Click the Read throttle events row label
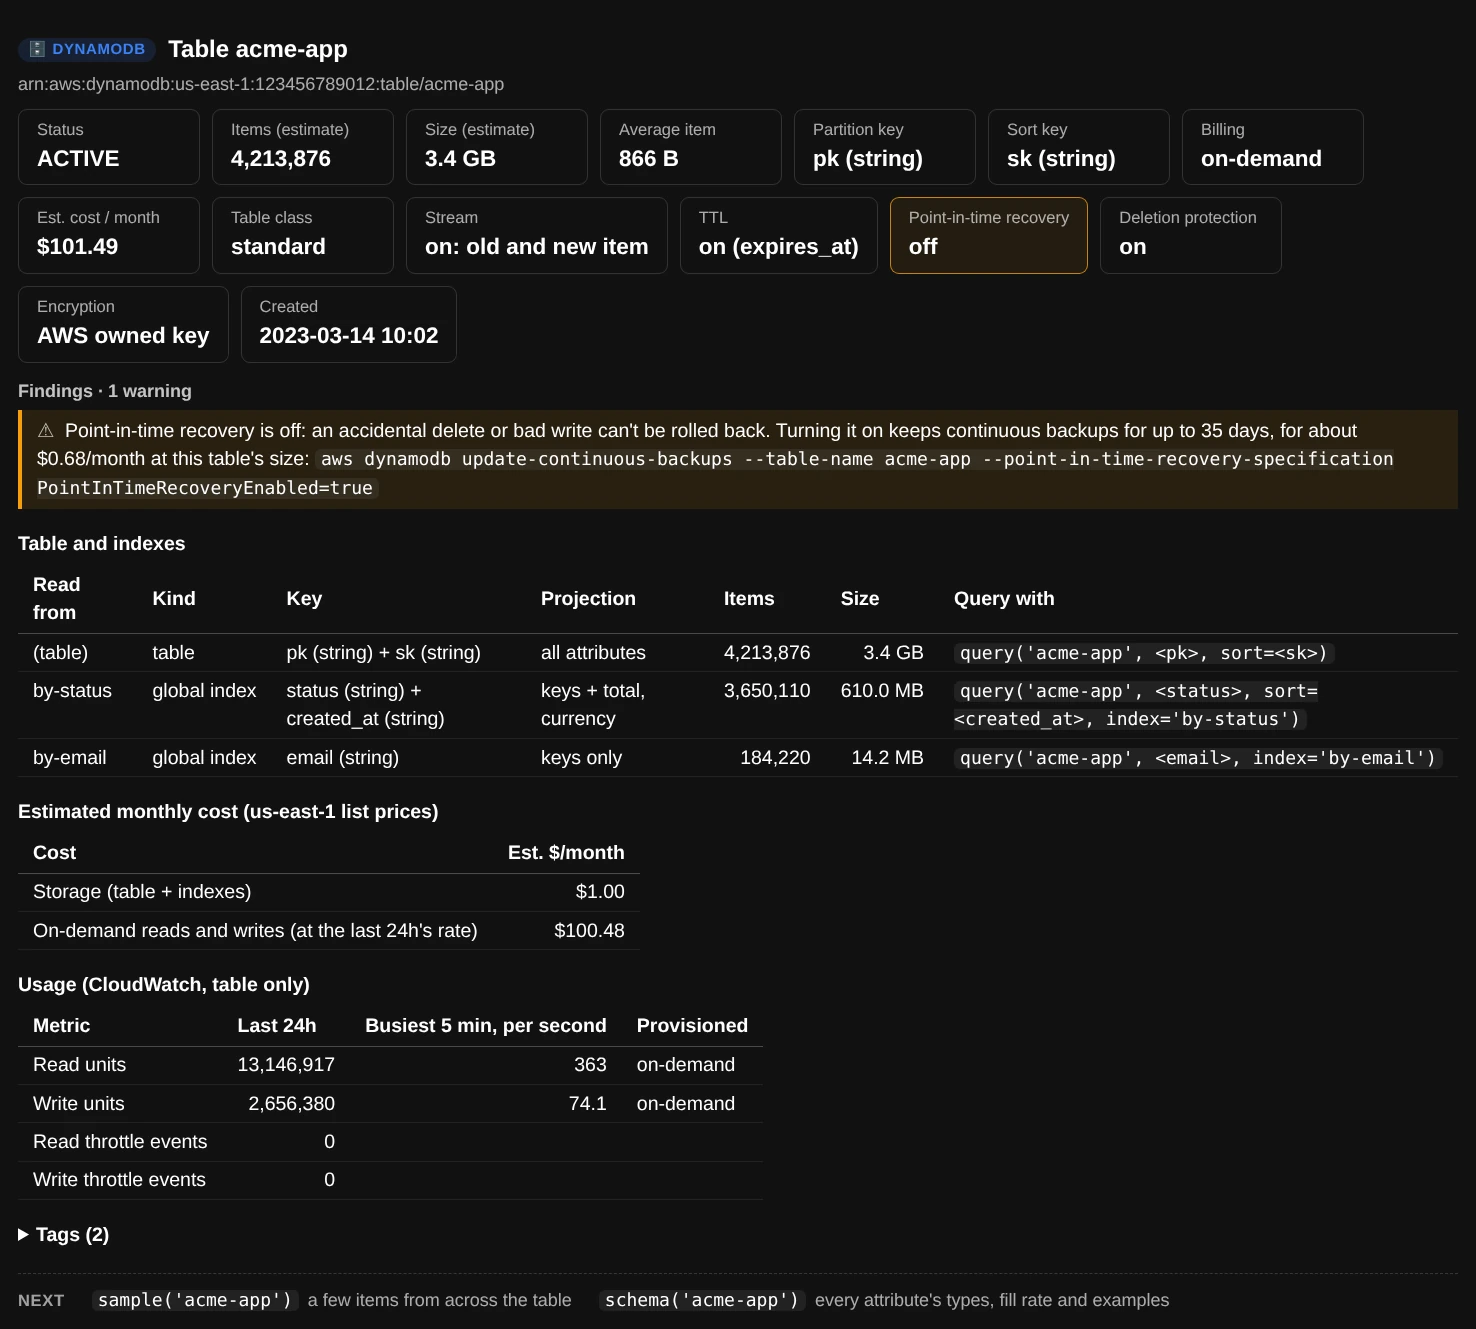The height and width of the screenshot is (1329, 1476). tap(120, 1142)
